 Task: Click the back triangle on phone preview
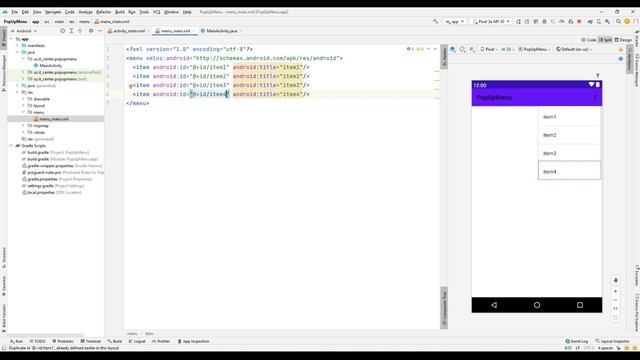point(494,305)
